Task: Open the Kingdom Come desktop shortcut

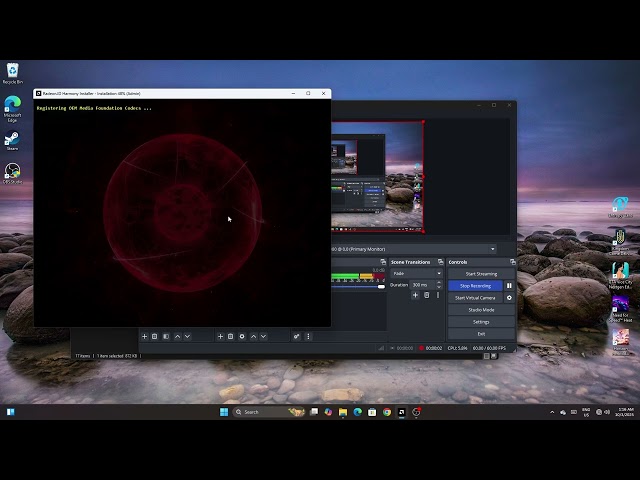Action: click(620, 242)
